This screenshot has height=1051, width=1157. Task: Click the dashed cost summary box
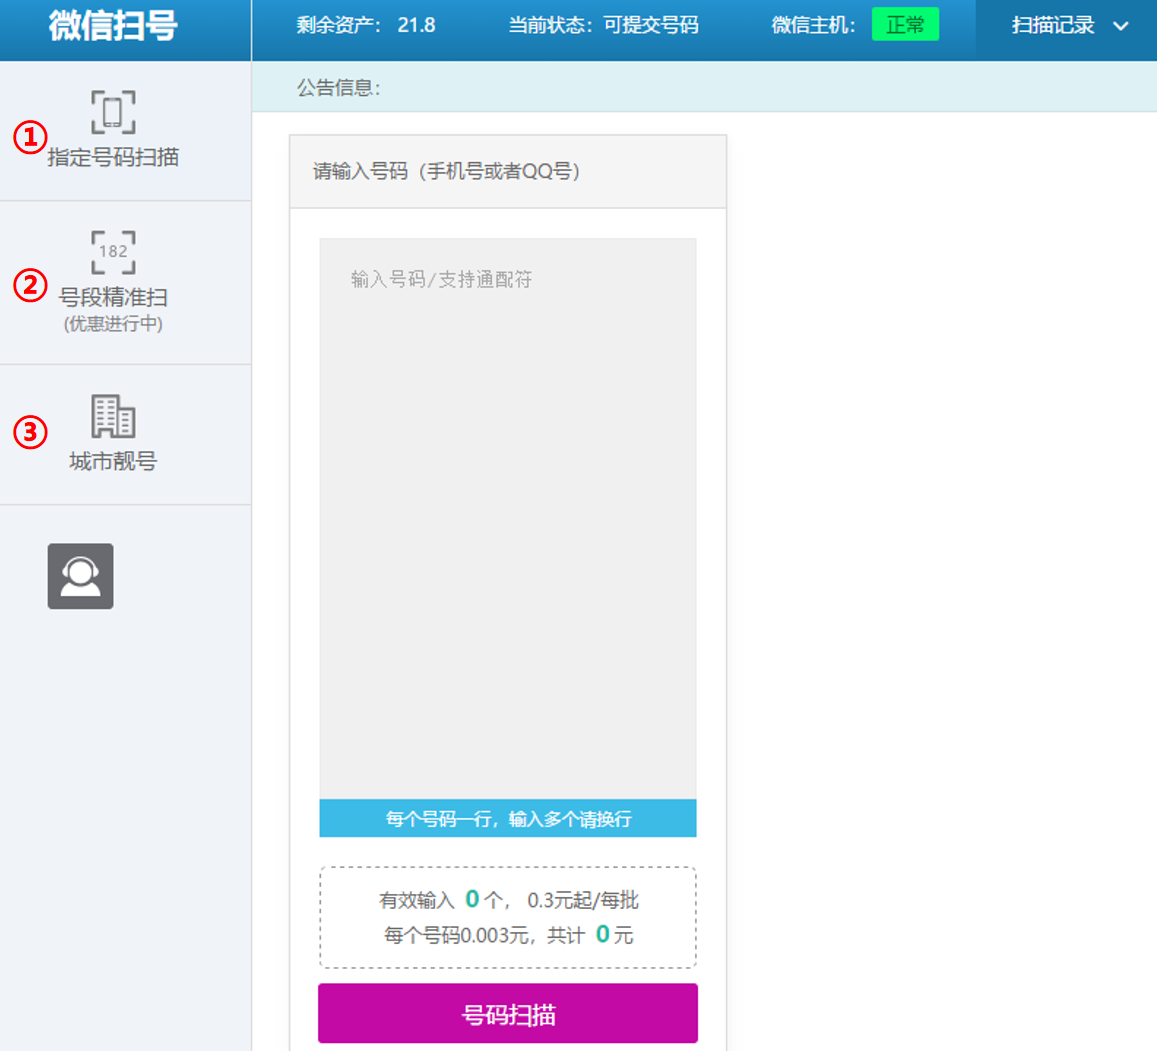click(x=507, y=917)
